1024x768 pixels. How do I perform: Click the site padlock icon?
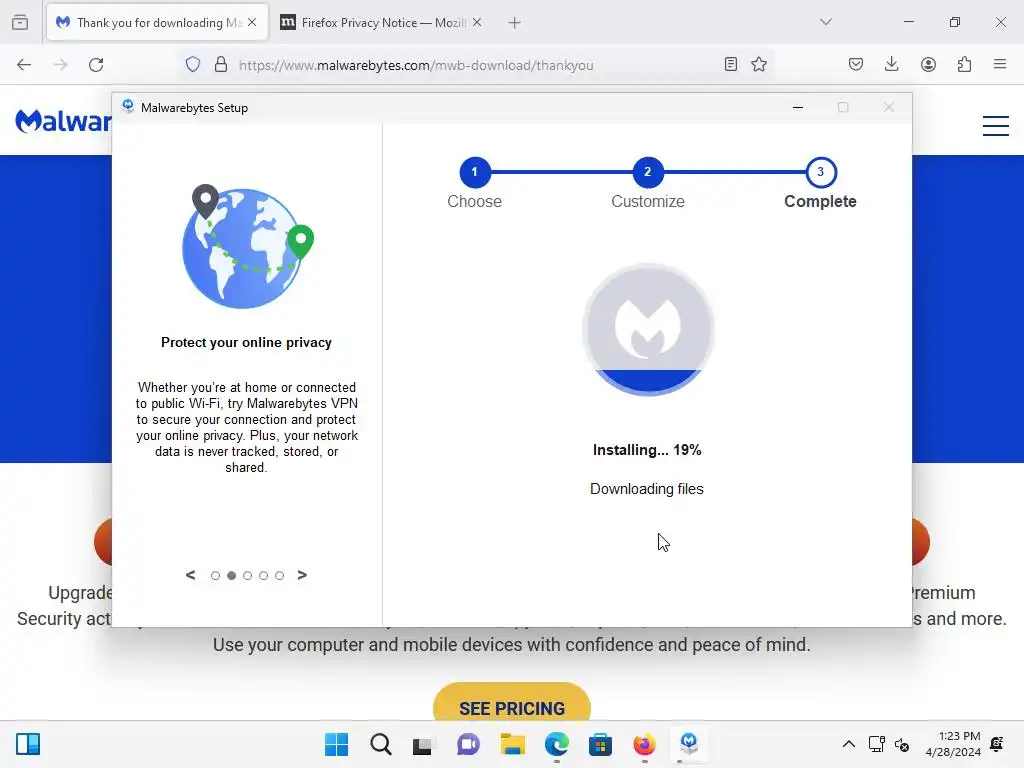221,65
